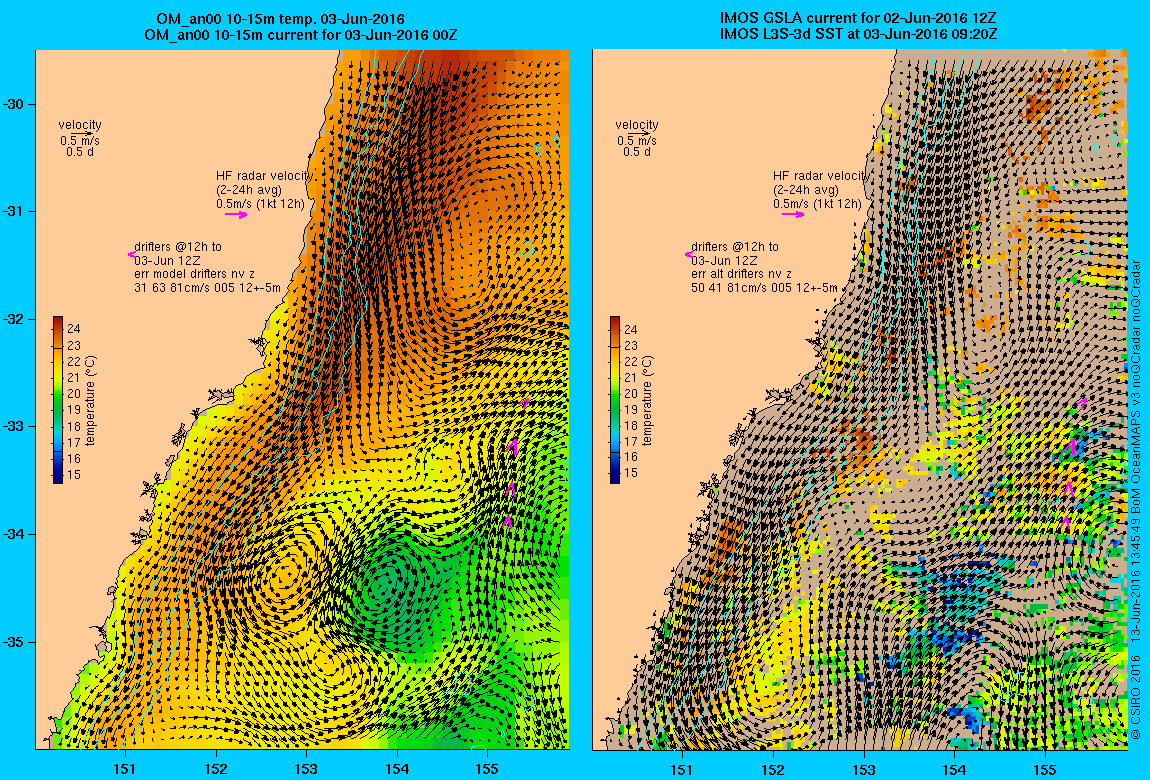Select the title 'IMOS GSLA current for 02-Jun-2016 12Z'
This screenshot has height=780, width=1150.
(x=859, y=19)
